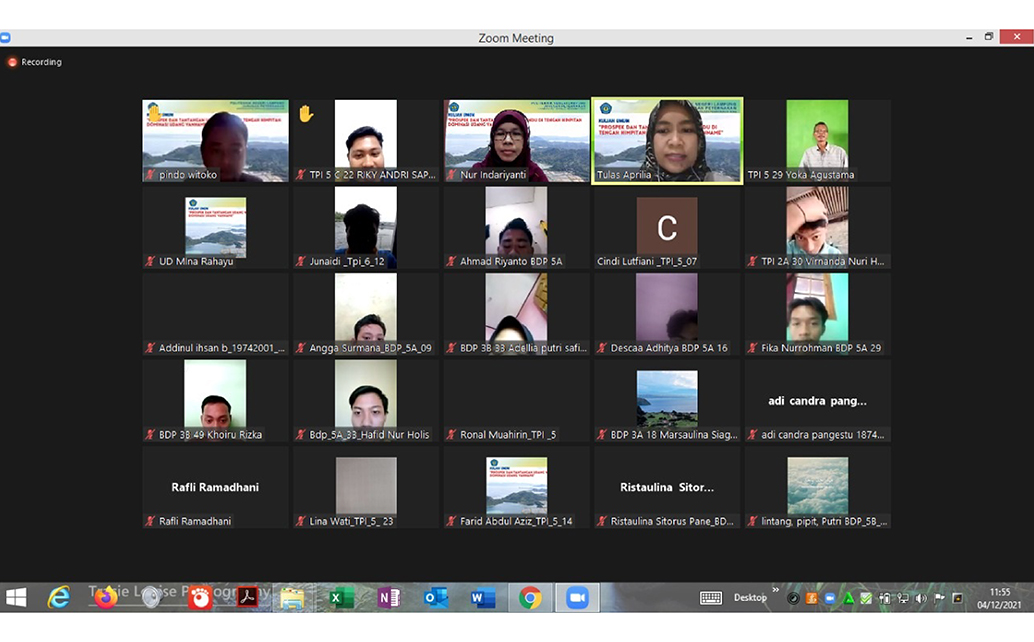
Task: Click the muted mic icon next to Junaidi
Action: click(x=301, y=262)
